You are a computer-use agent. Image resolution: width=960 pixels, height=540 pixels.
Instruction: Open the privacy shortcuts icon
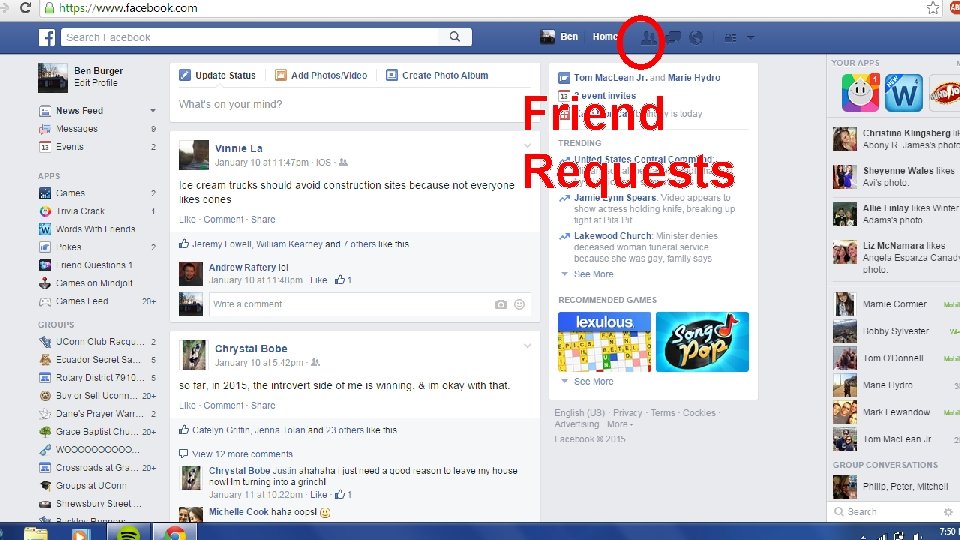click(730, 37)
